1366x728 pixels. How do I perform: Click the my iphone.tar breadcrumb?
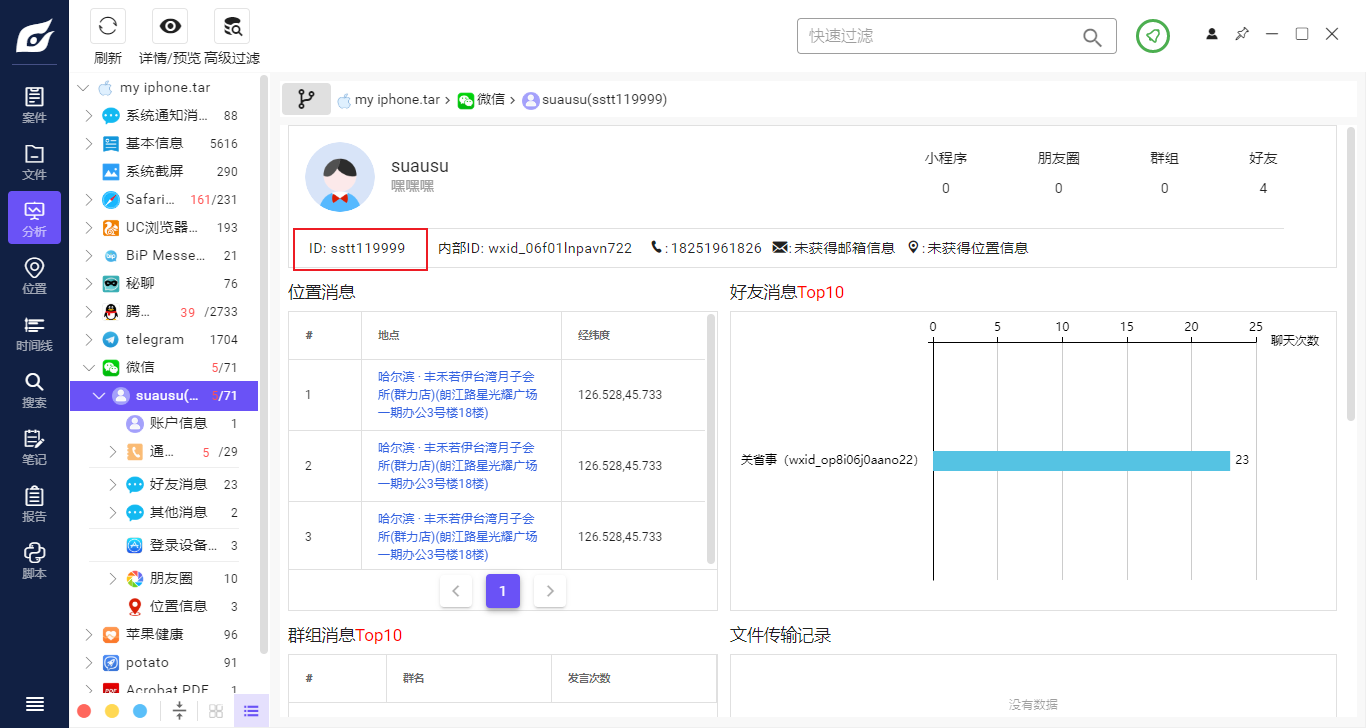coord(397,100)
